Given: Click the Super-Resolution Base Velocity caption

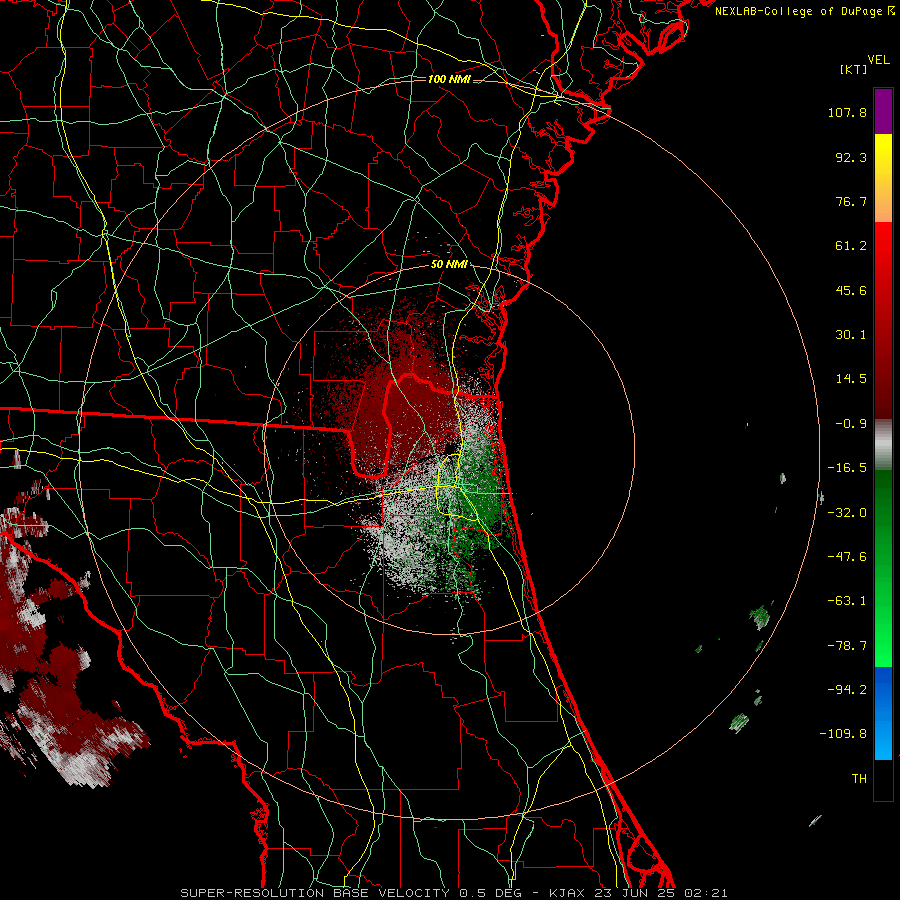Looking at the screenshot, I should (454, 893).
